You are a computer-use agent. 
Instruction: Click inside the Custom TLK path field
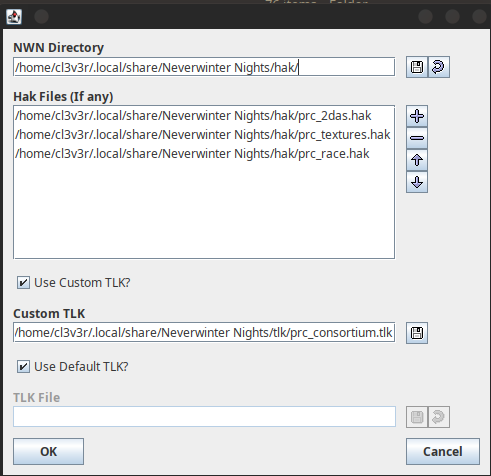204,332
